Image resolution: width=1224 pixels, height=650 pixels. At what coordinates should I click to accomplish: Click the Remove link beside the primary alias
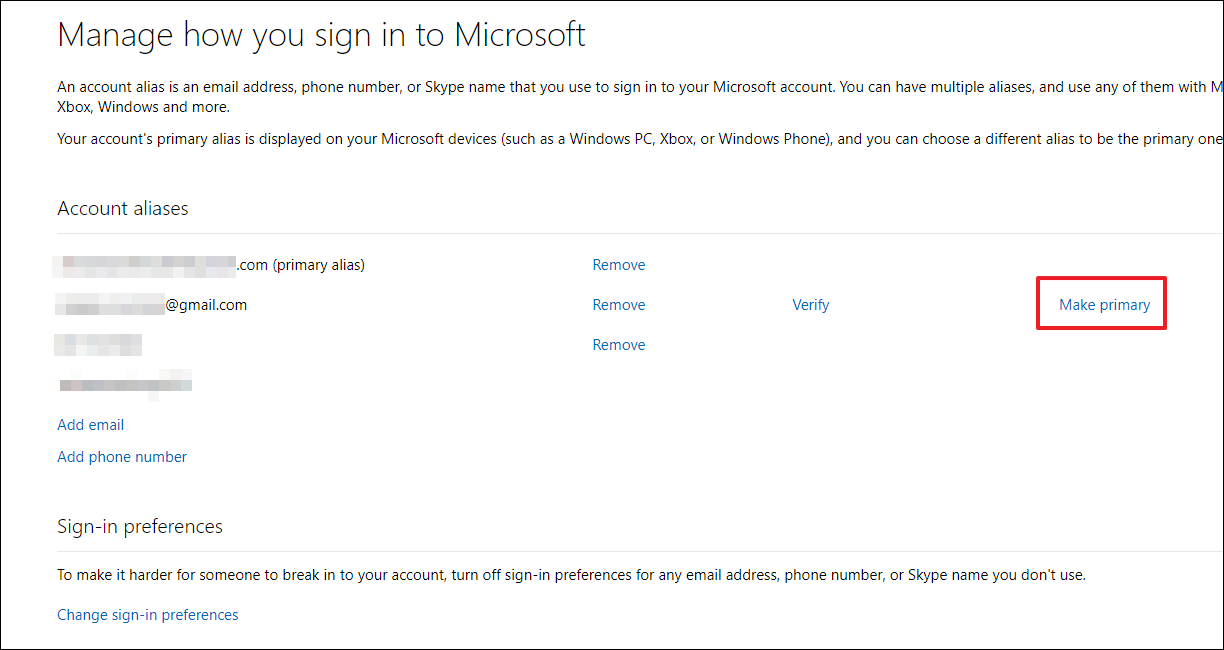(618, 264)
